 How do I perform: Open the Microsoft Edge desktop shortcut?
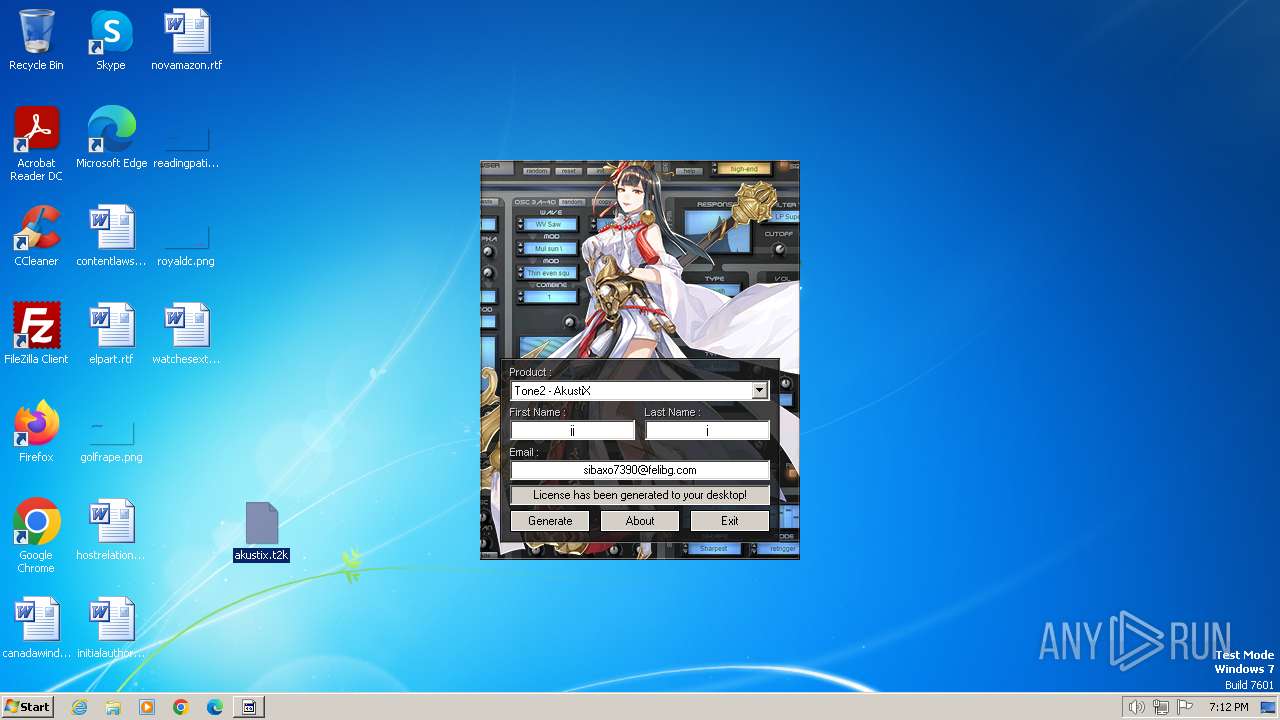tap(111, 138)
